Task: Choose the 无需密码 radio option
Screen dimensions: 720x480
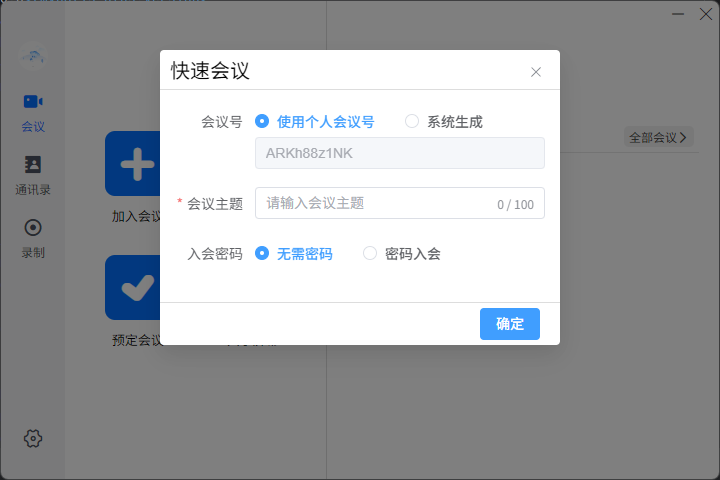Action: [x=262, y=253]
